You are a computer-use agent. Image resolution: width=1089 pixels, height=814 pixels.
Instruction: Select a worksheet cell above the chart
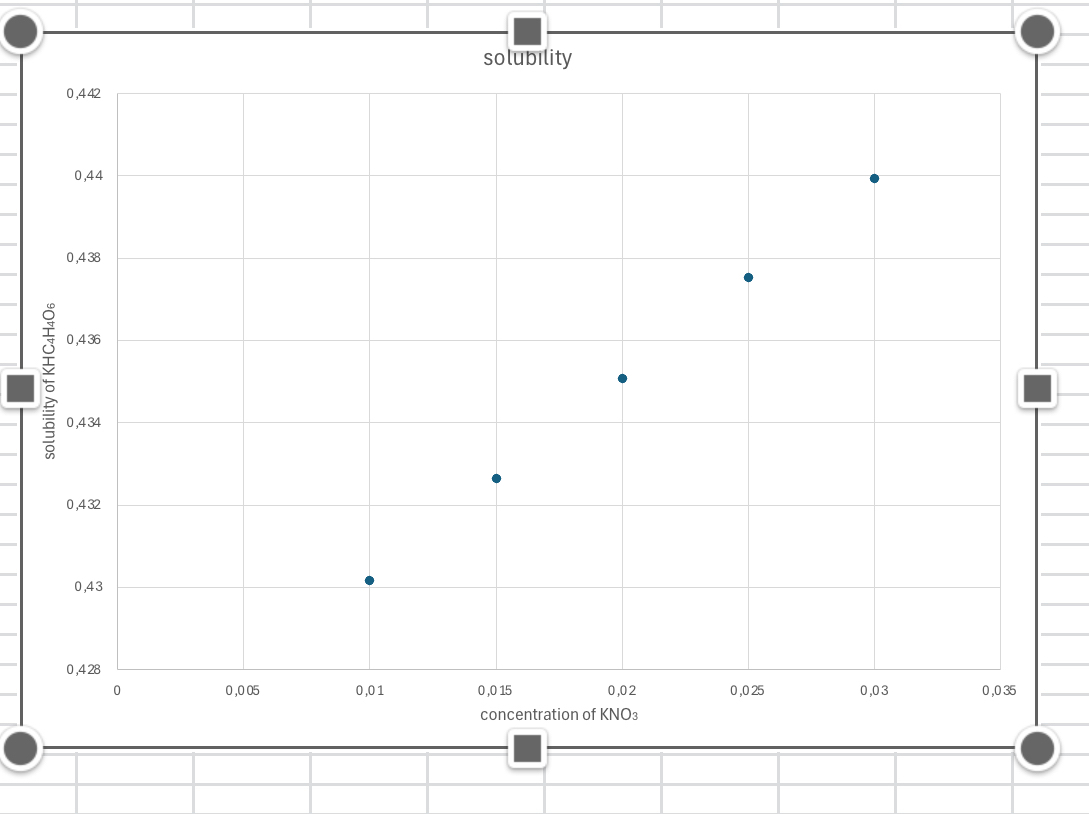tap(700, 10)
